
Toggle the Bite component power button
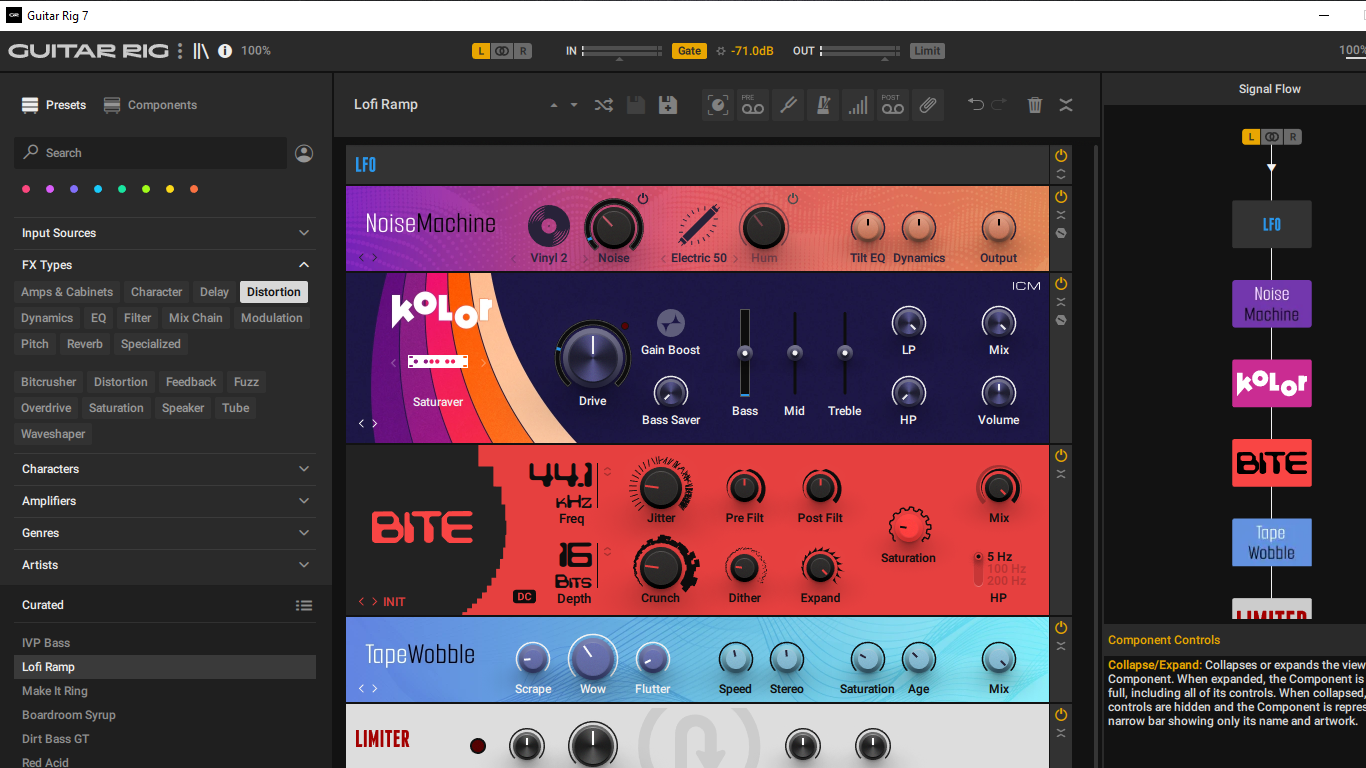pos(1061,456)
